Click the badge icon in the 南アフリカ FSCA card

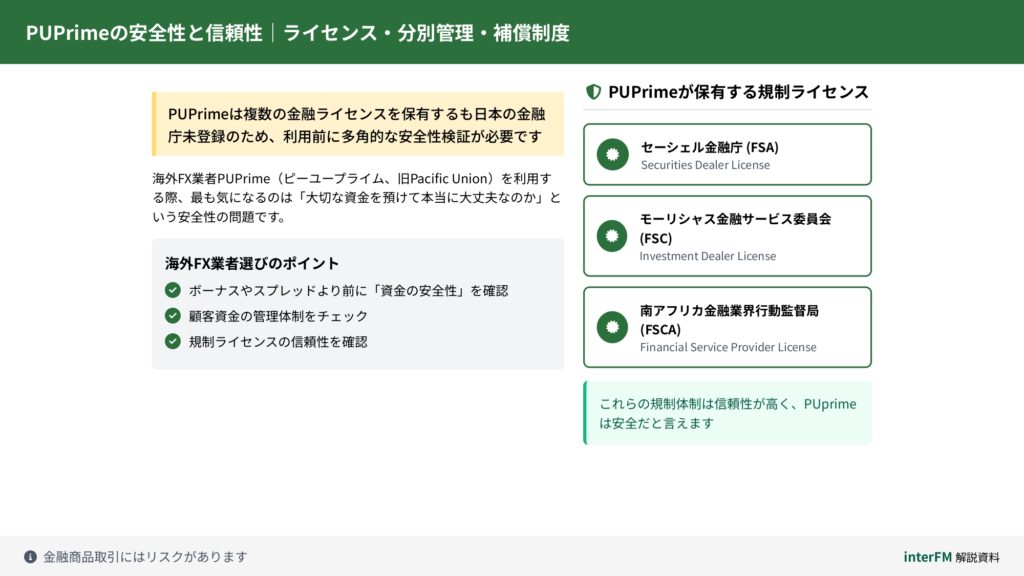(x=612, y=328)
